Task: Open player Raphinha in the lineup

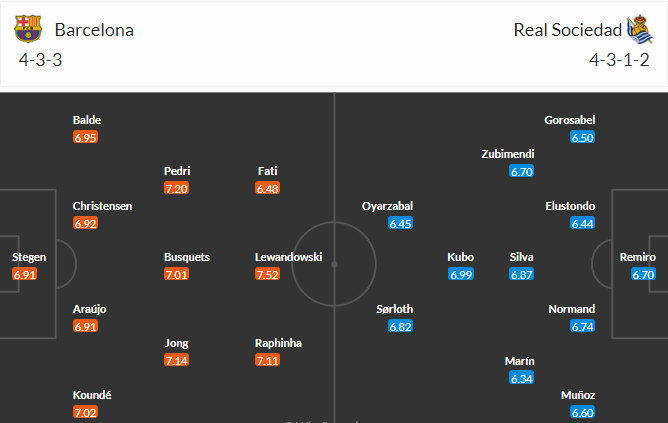Action: pyautogui.click(x=278, y=343)
